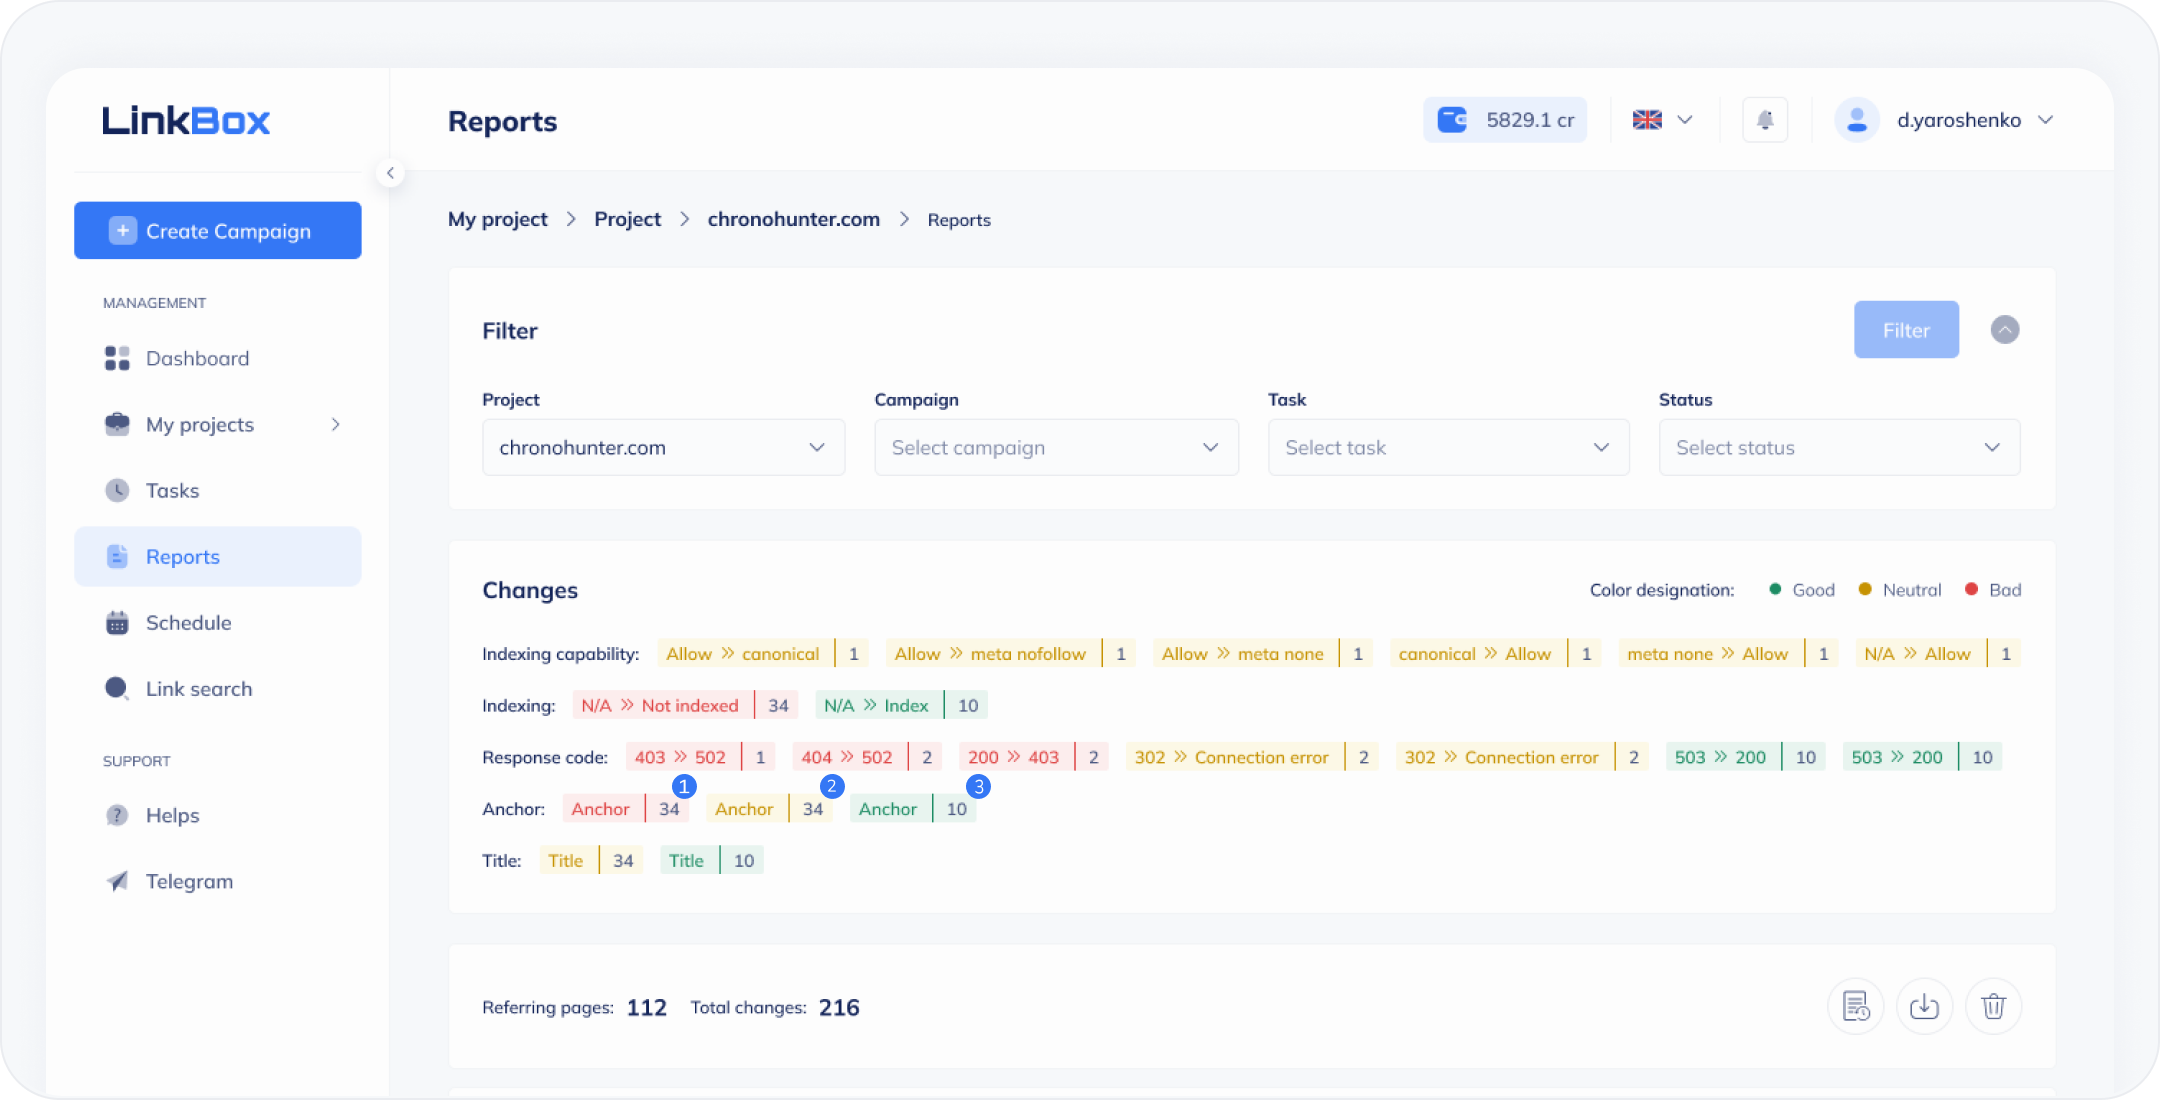
Task: Click the trash delete icon
Action: tap(1994, 1006)
